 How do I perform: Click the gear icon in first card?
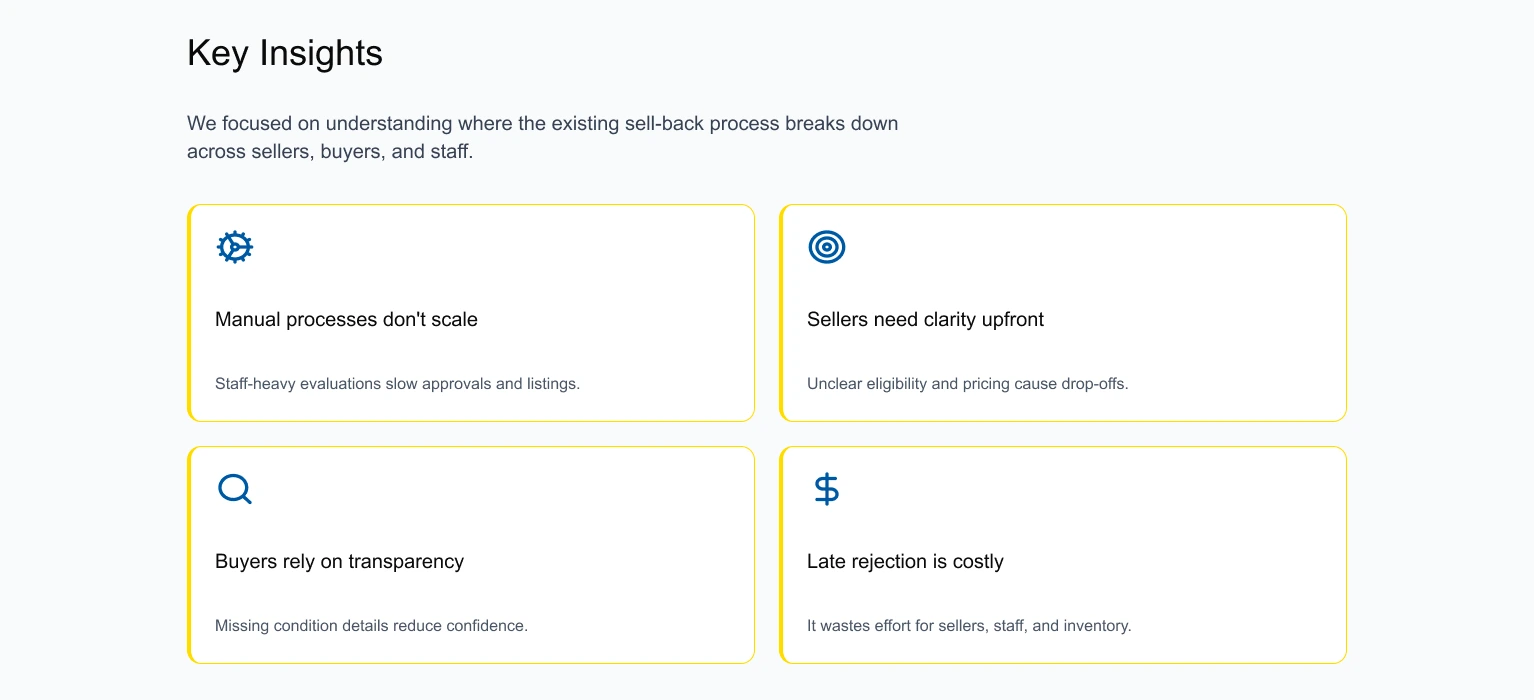(x=235, y=247)
